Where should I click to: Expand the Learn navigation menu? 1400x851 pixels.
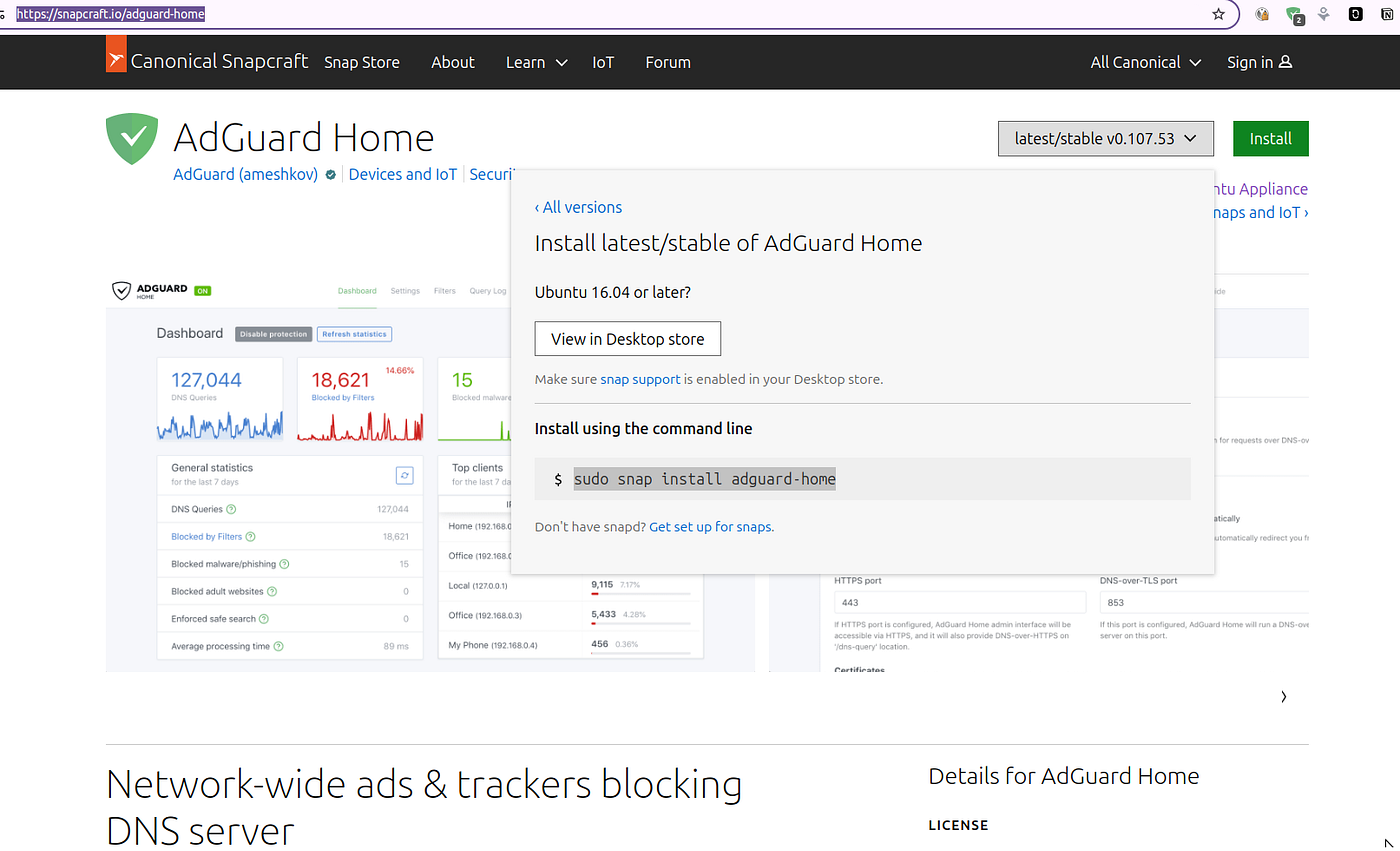(x=536, y=62)
